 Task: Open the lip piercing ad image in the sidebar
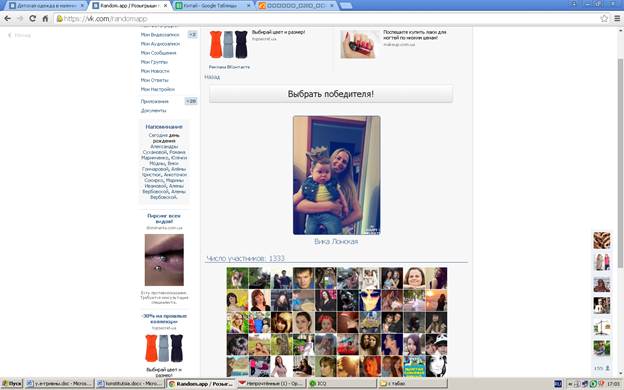tap(164, 260)
